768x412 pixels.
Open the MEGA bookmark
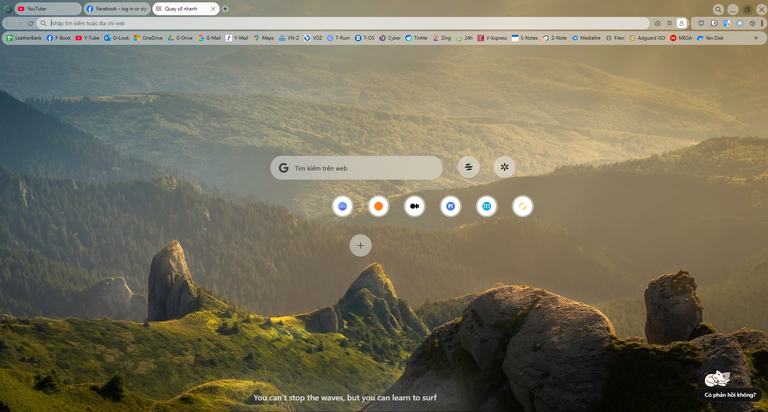(x=681, y=38)
